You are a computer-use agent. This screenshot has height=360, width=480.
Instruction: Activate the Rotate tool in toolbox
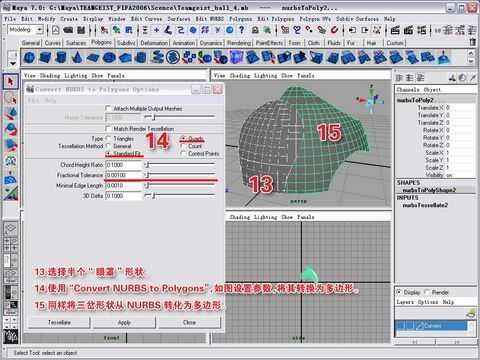pyautogui.click(x=11, y=130)
